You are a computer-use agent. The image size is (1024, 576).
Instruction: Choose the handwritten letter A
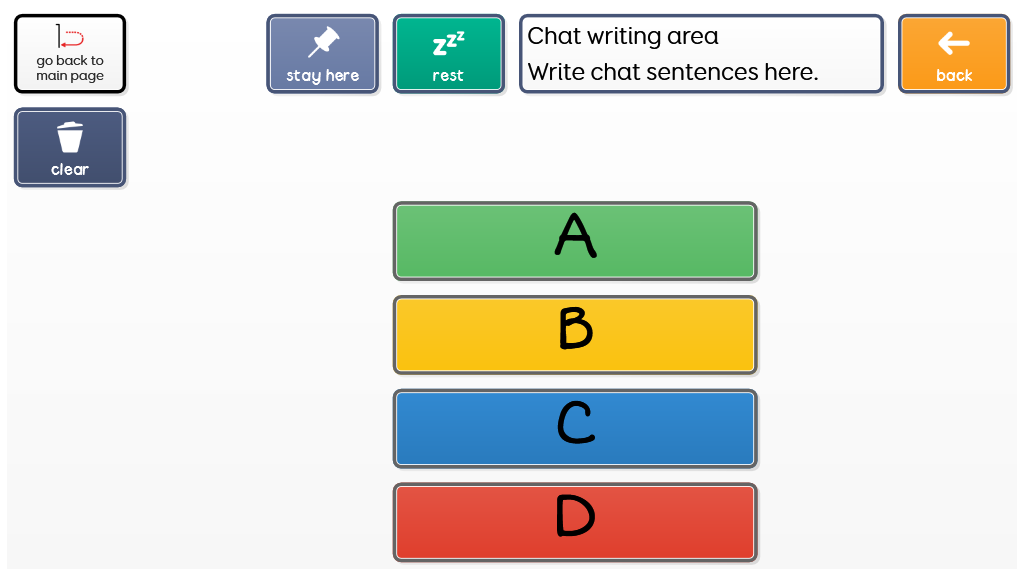pos(575,236)
